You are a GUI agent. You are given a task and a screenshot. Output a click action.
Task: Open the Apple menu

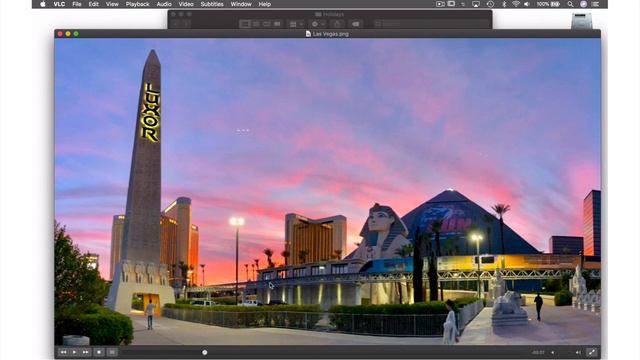(43, 4)
